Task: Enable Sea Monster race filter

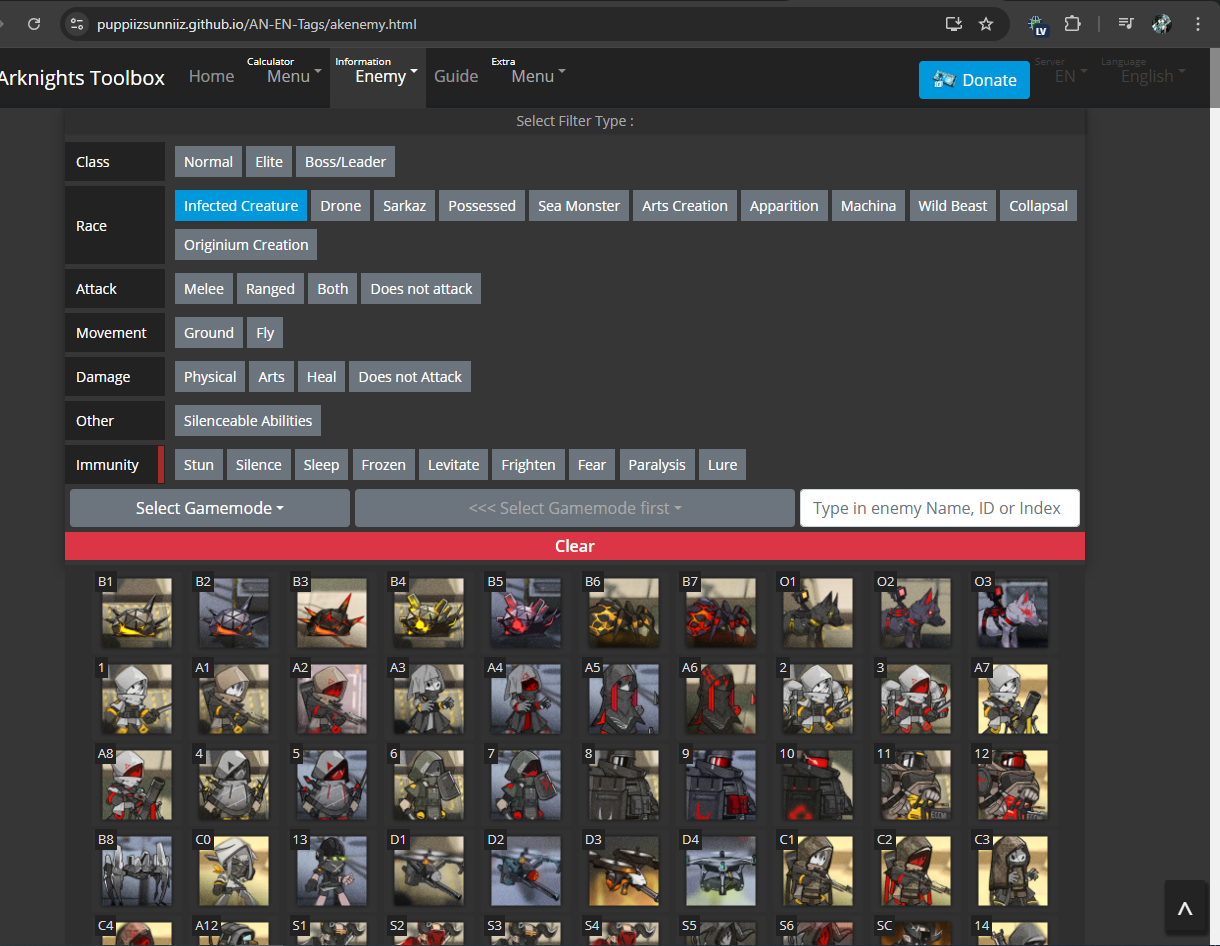Action: click(x=579, y=206)
